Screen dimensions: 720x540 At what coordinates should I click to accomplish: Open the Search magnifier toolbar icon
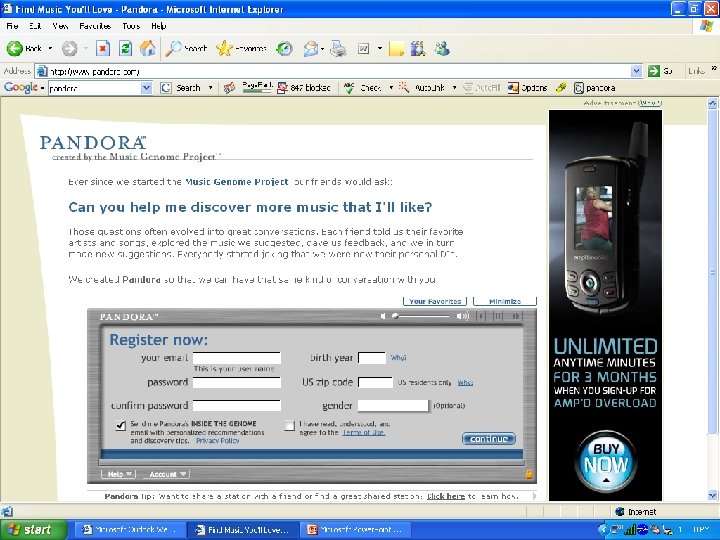point(173,48)
